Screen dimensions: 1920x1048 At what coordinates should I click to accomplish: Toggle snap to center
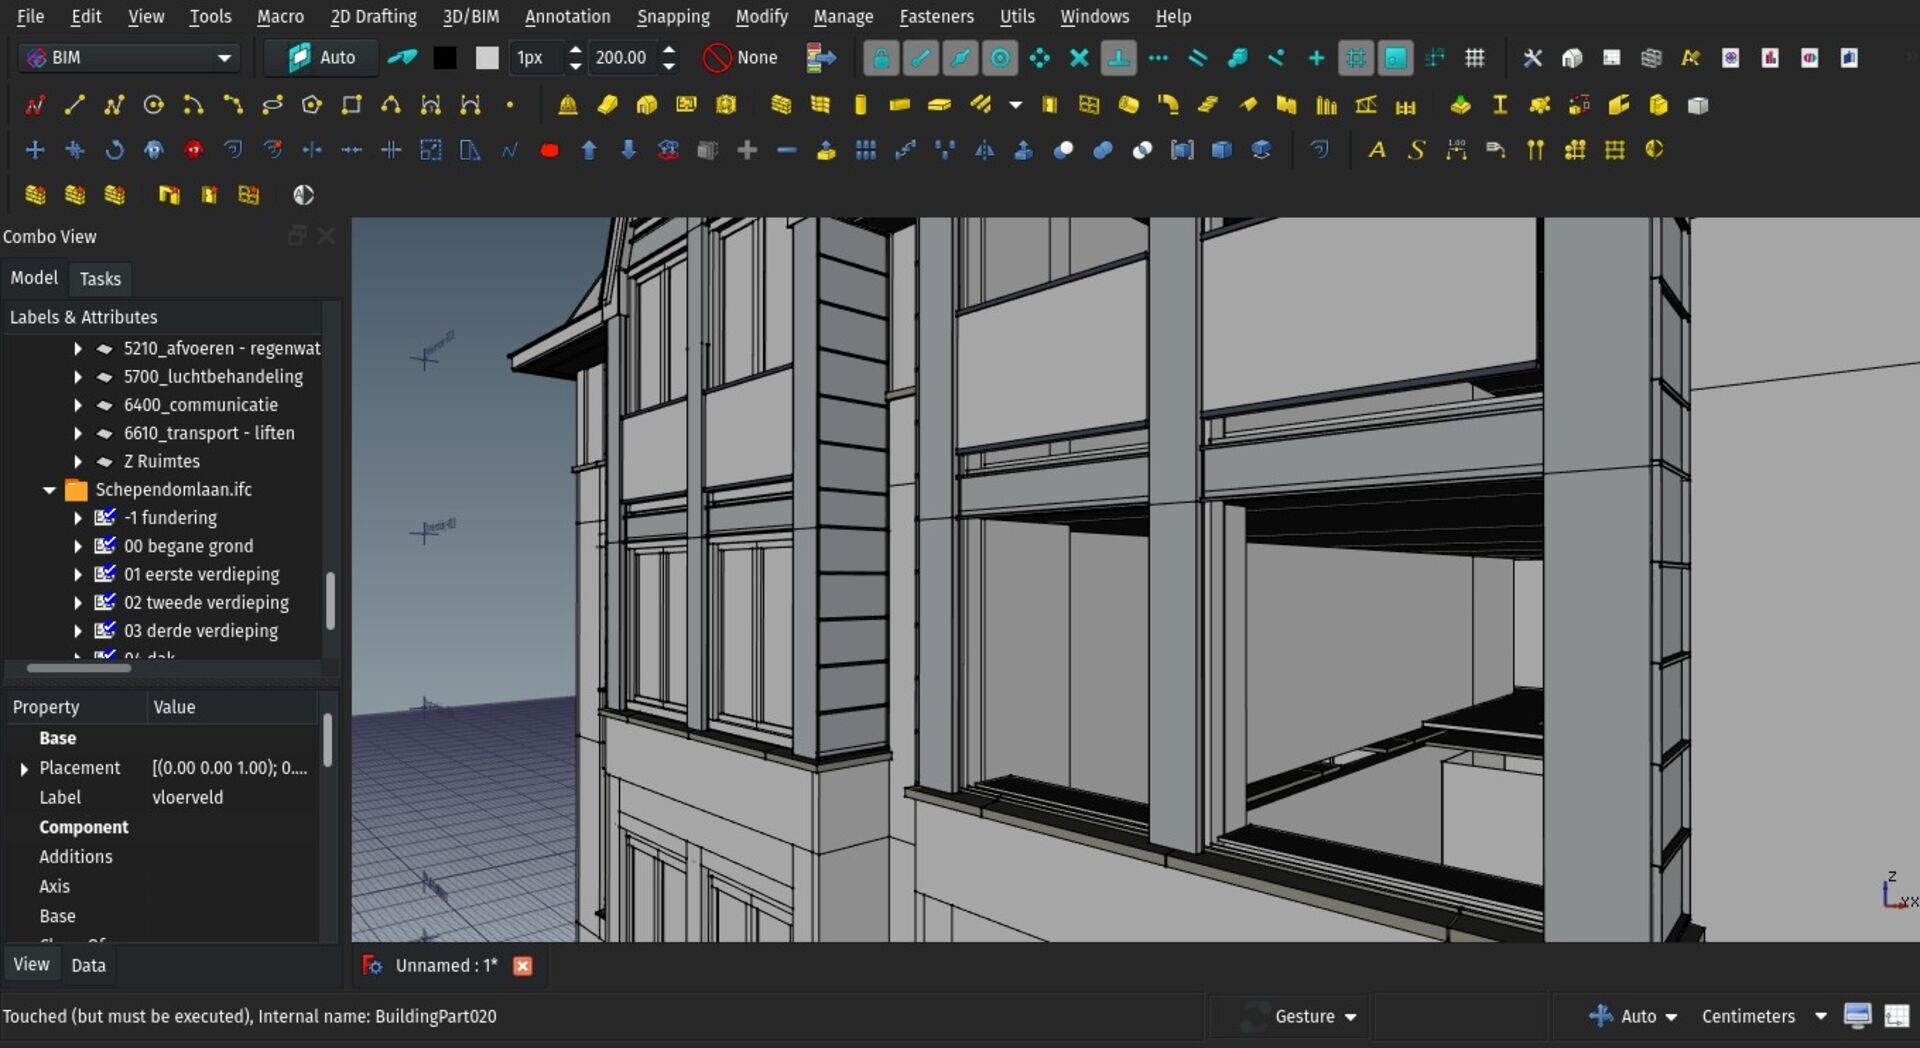coord(999,58)
